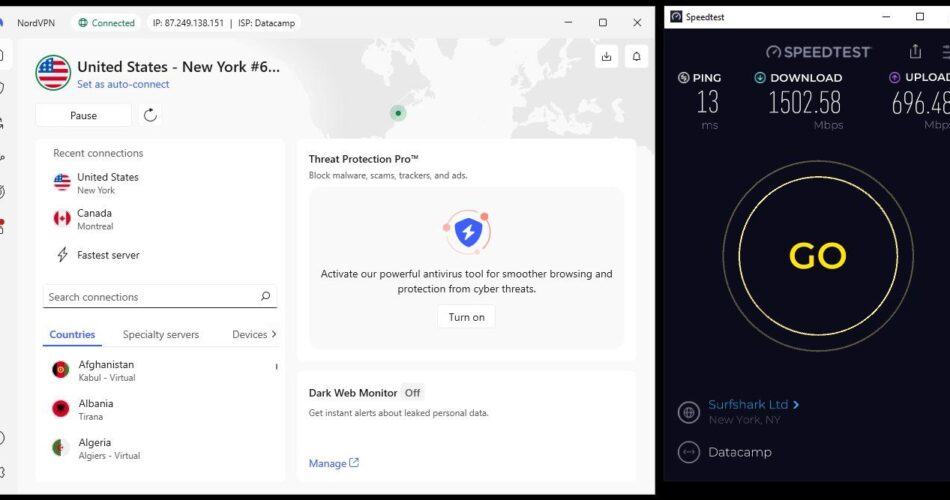Click the Threat Protection shield icon

click(466, 233)
